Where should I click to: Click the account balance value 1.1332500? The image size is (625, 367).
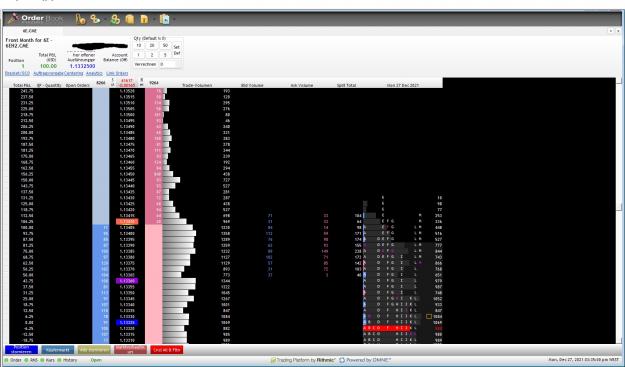tap(83, 66)
